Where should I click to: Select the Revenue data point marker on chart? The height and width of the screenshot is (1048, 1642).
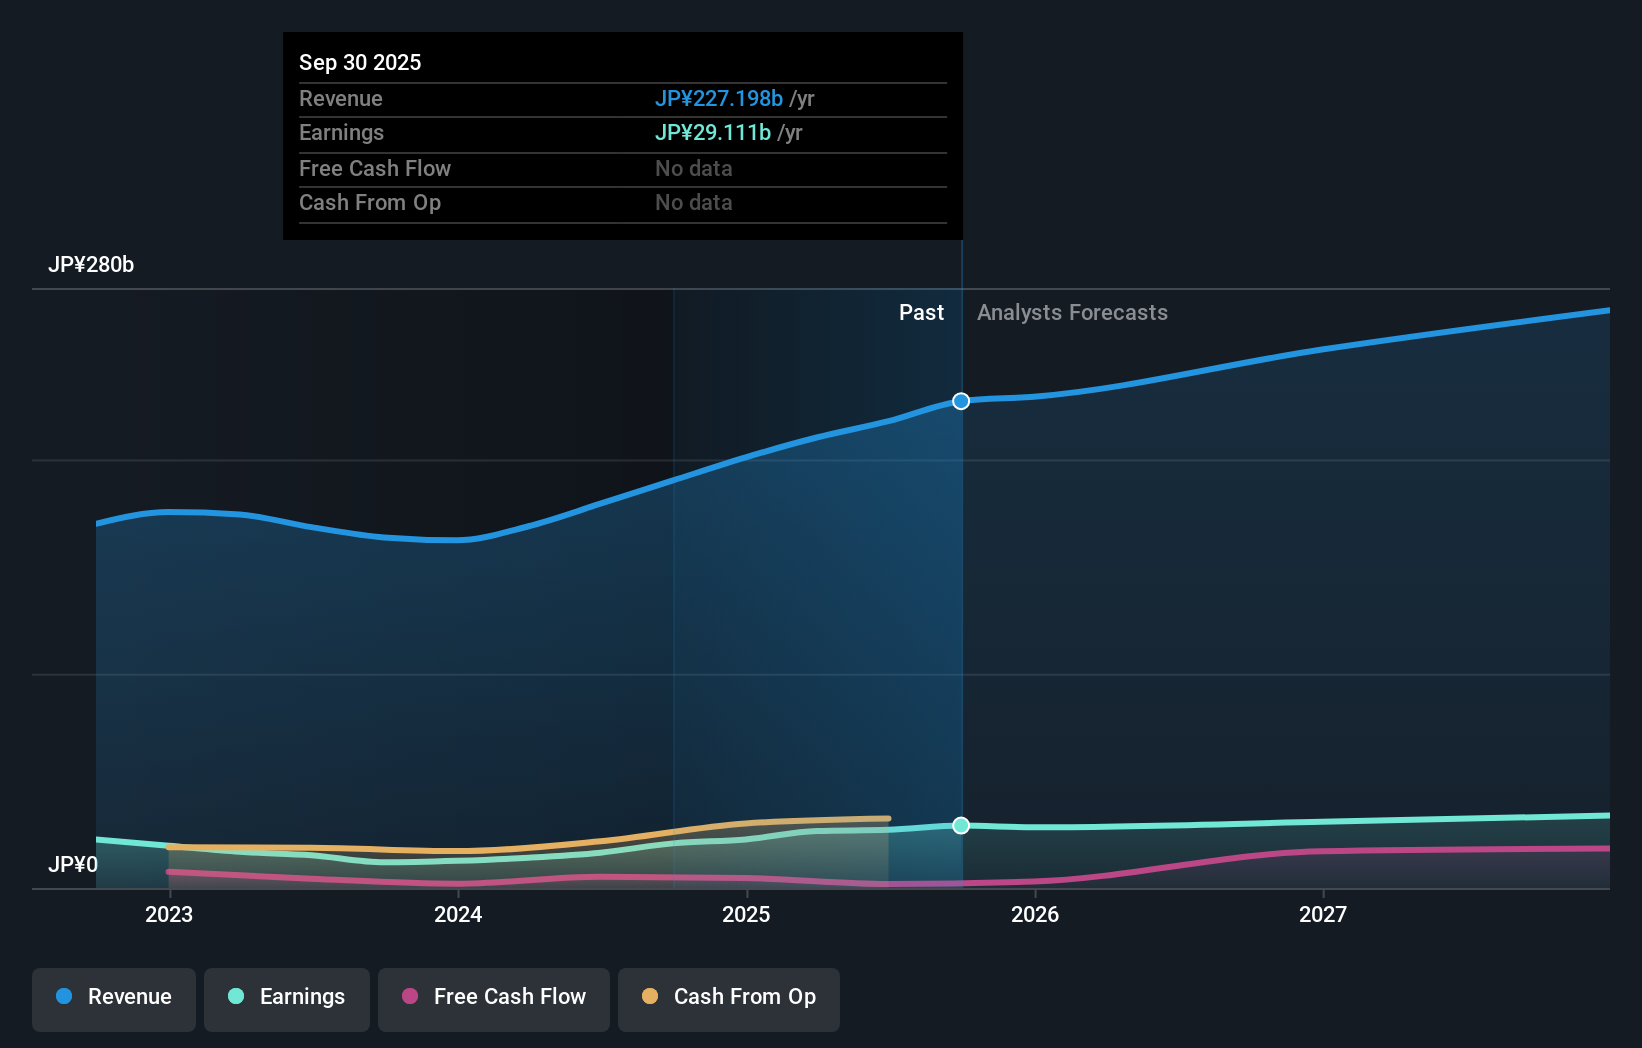[x=961, y=401]
